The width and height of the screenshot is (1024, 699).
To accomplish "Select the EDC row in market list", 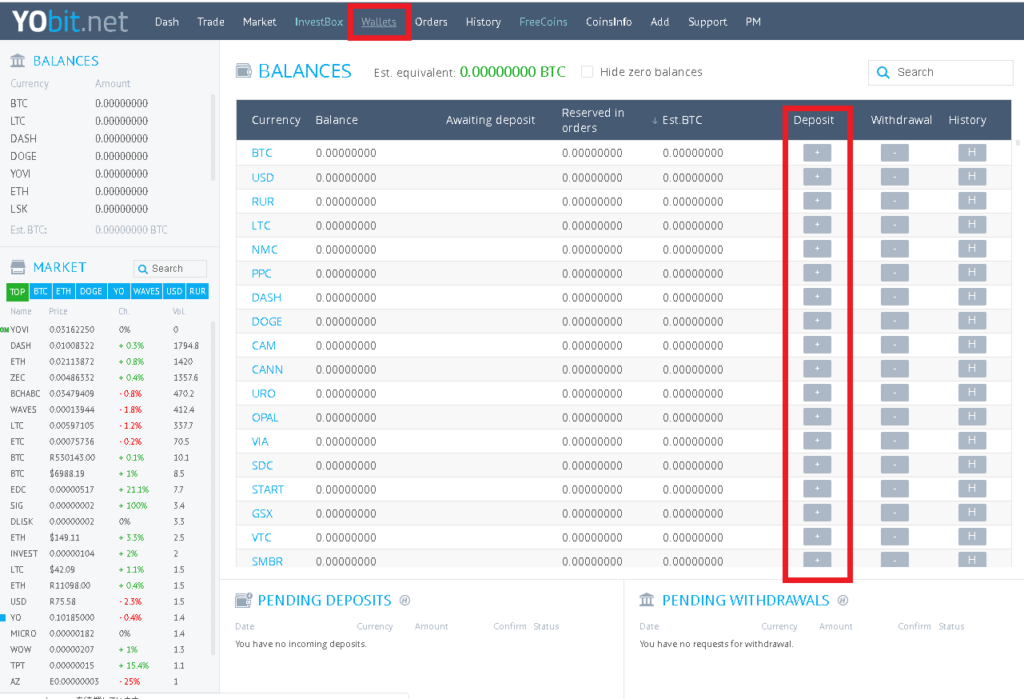I will pyautogui.click(x=104, y=489).
